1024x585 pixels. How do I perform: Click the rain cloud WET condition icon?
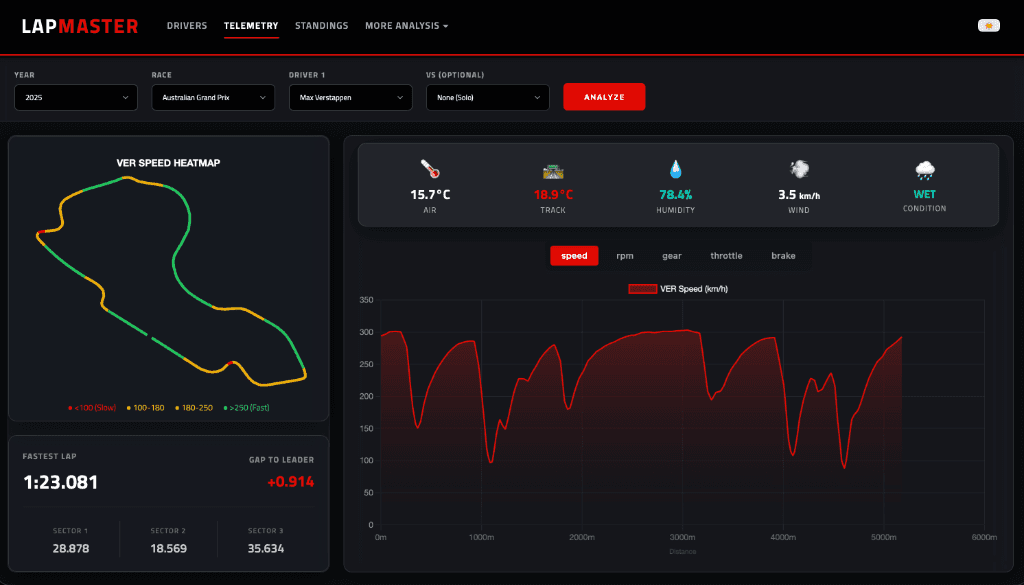pos(925,169)
